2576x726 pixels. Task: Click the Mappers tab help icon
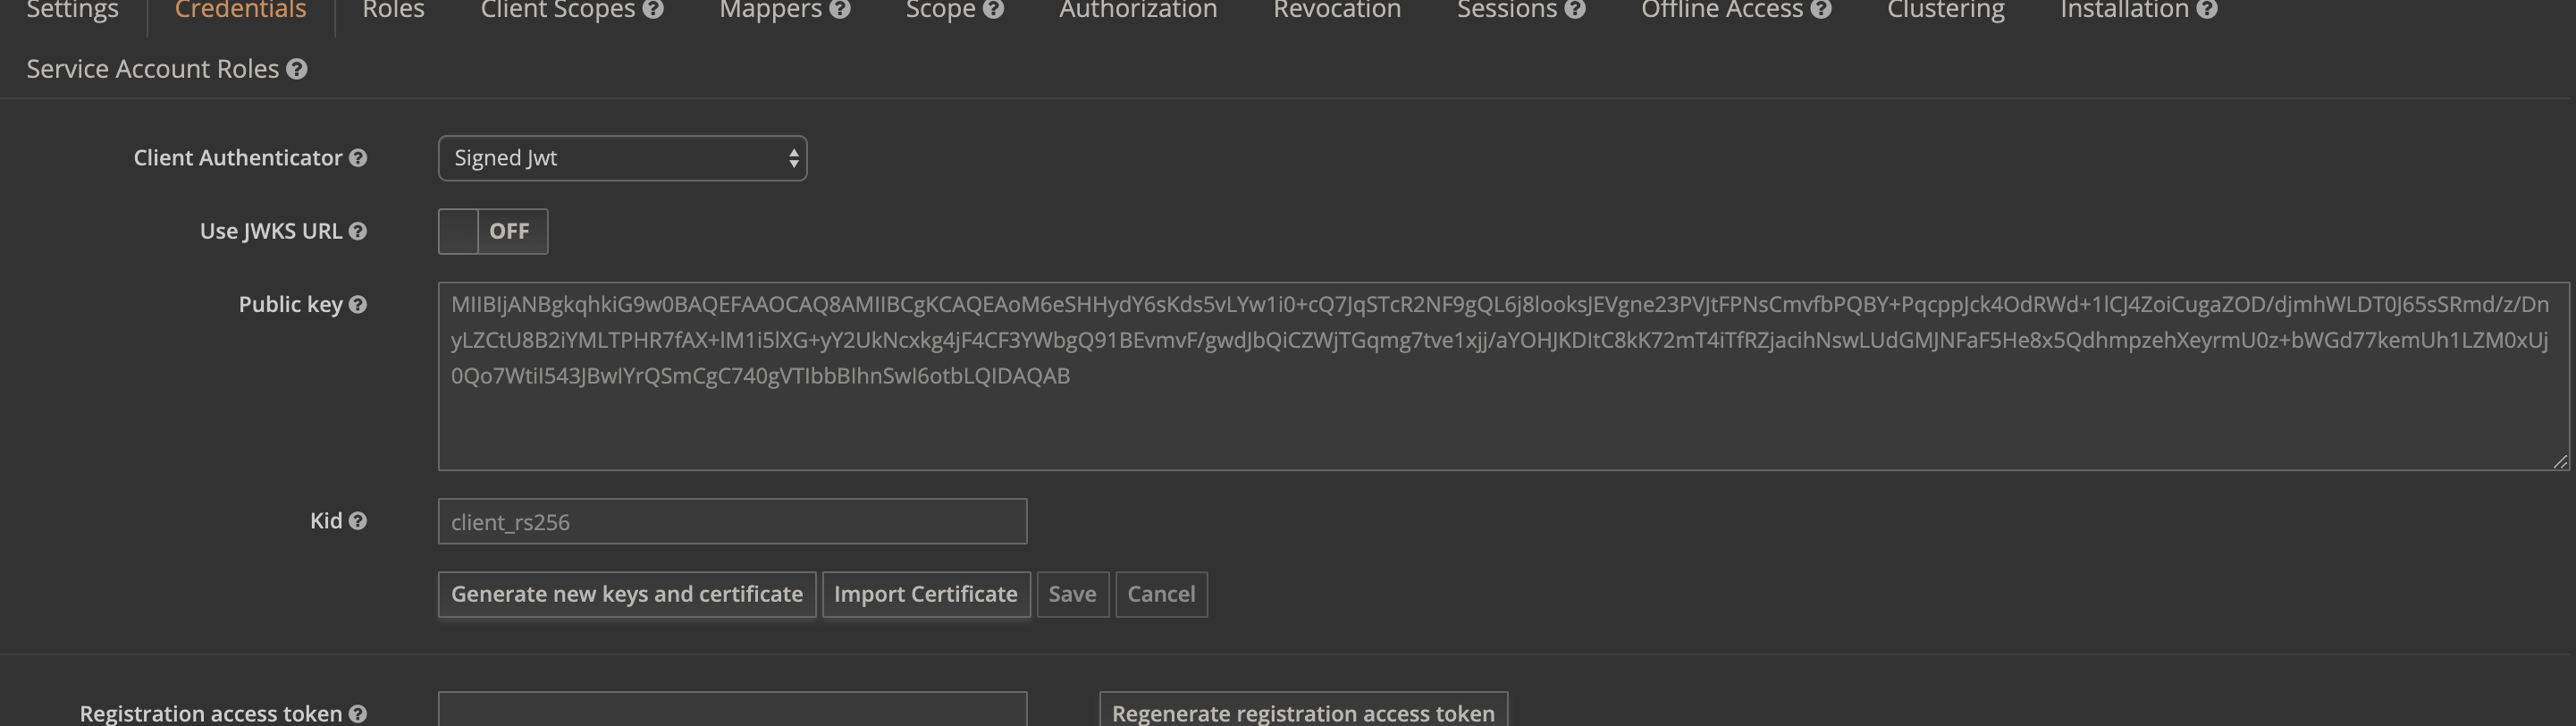coord(841,8)
